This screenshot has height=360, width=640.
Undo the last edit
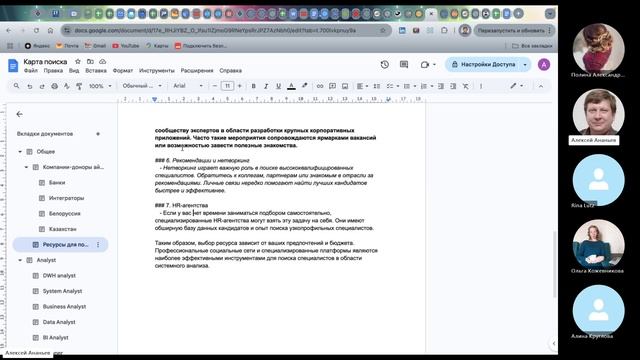[29, 86]
